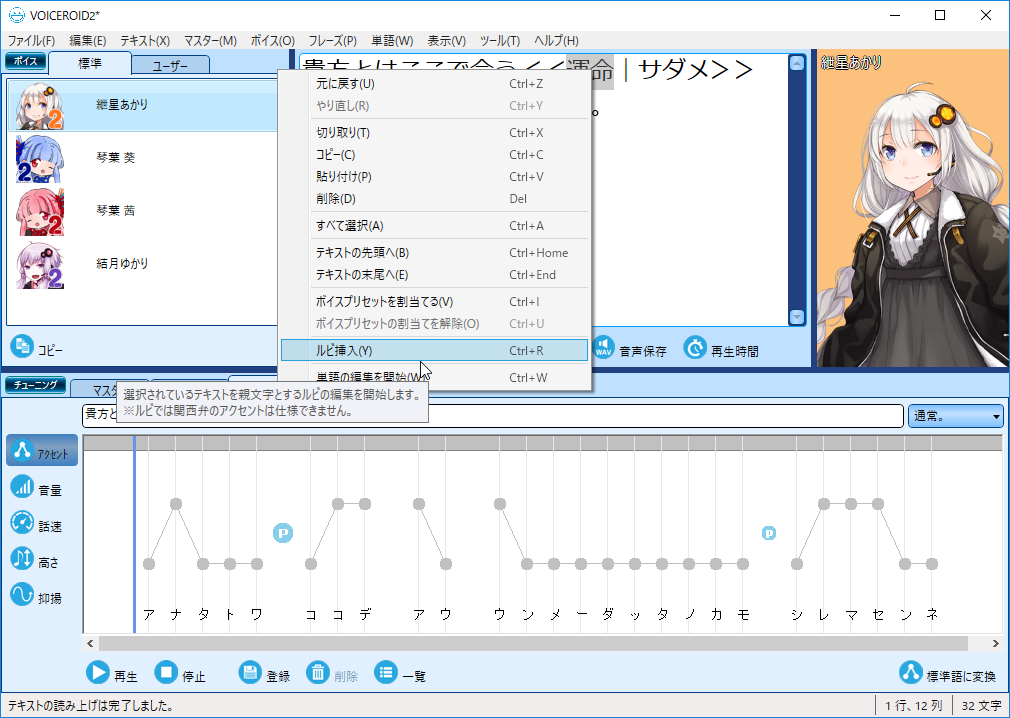The image size is (1010, 718).
Task: Select the 紲星あかり voice preset icon
Action: pyautogui.click(x=40, y=106)
